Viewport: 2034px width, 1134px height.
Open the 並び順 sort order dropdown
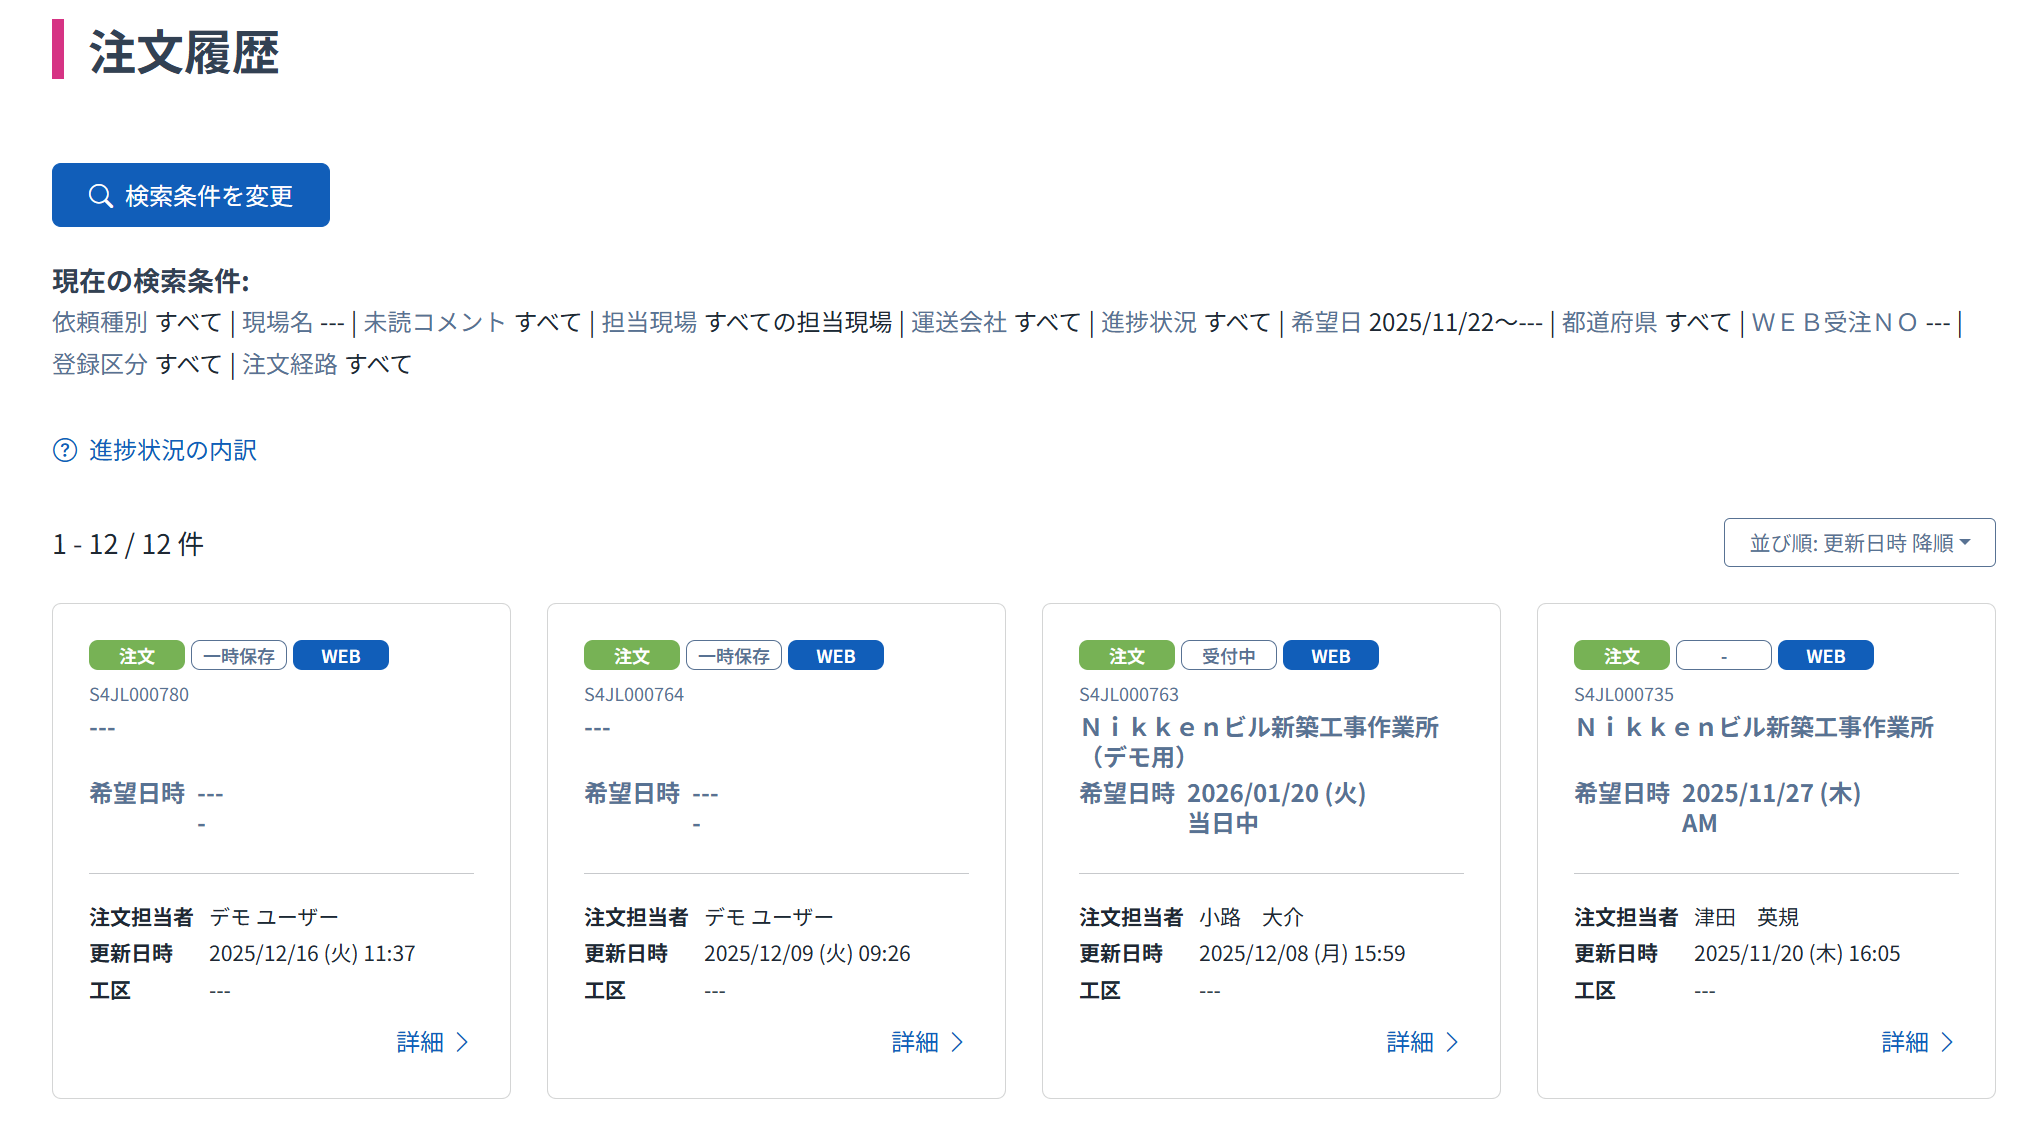[x=1859, y=543]
